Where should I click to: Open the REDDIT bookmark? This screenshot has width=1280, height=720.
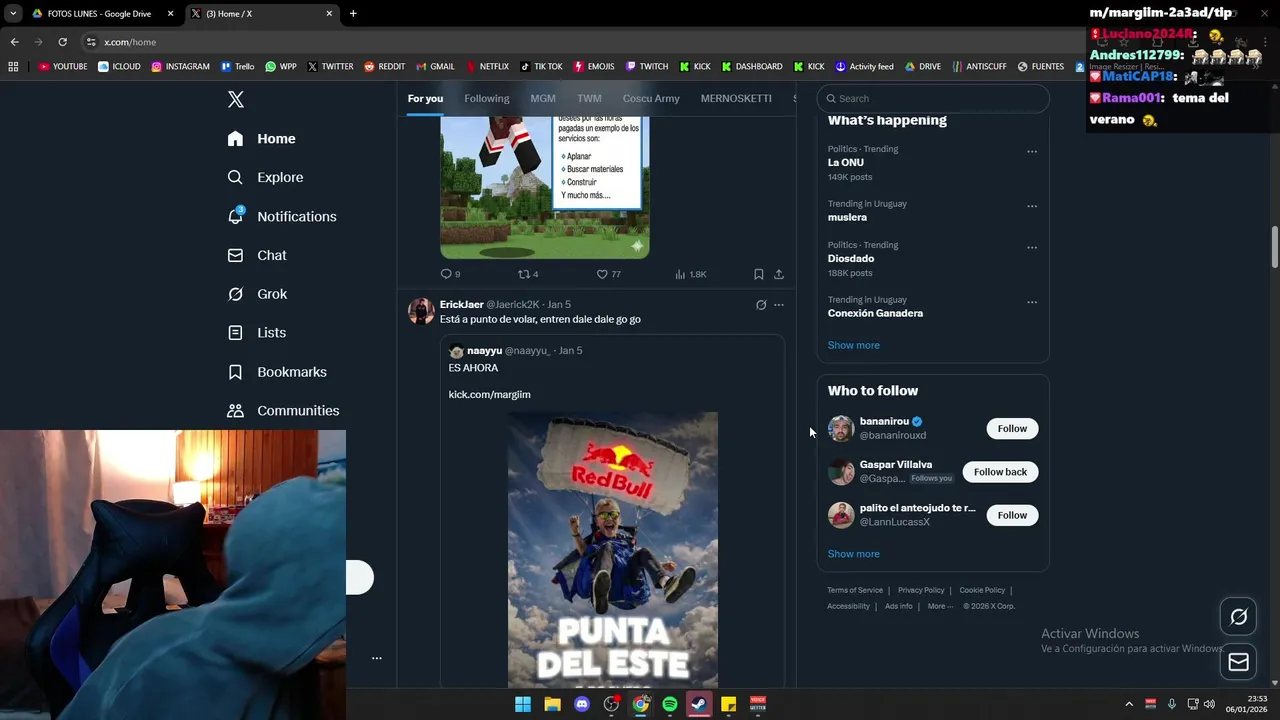(x=385, y=67)
